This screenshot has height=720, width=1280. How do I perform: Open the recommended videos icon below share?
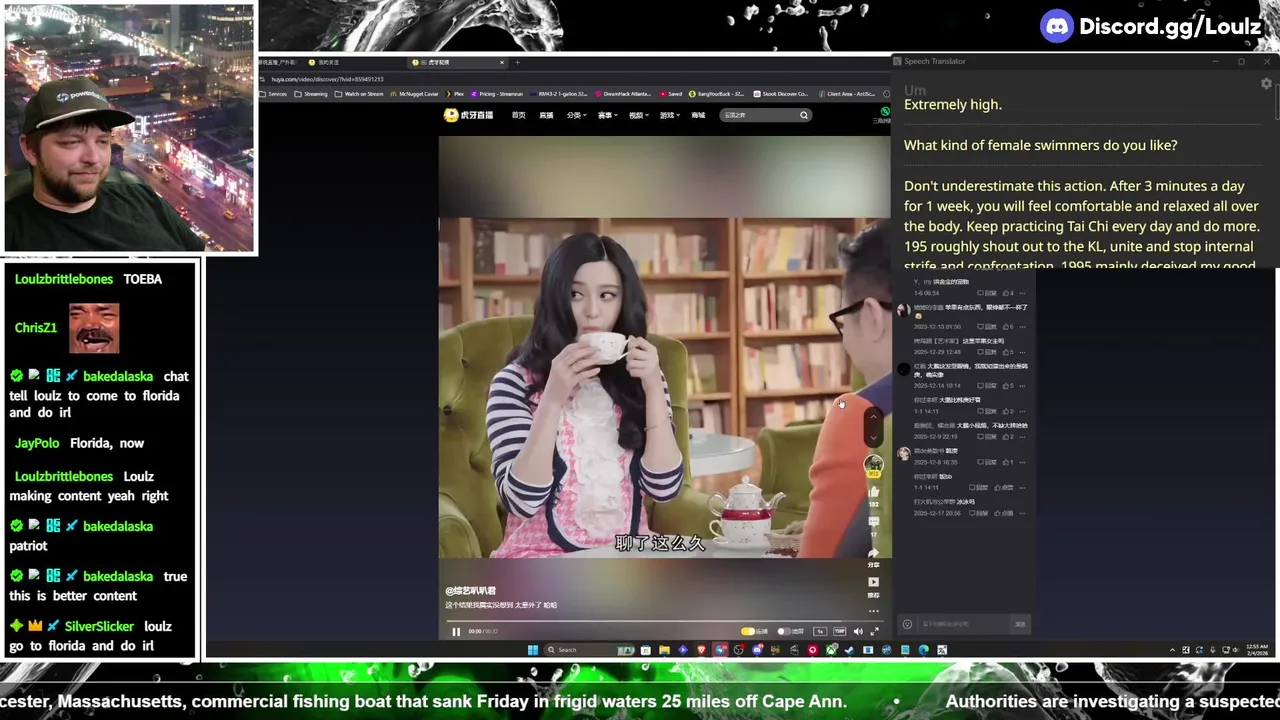[873, 582]
